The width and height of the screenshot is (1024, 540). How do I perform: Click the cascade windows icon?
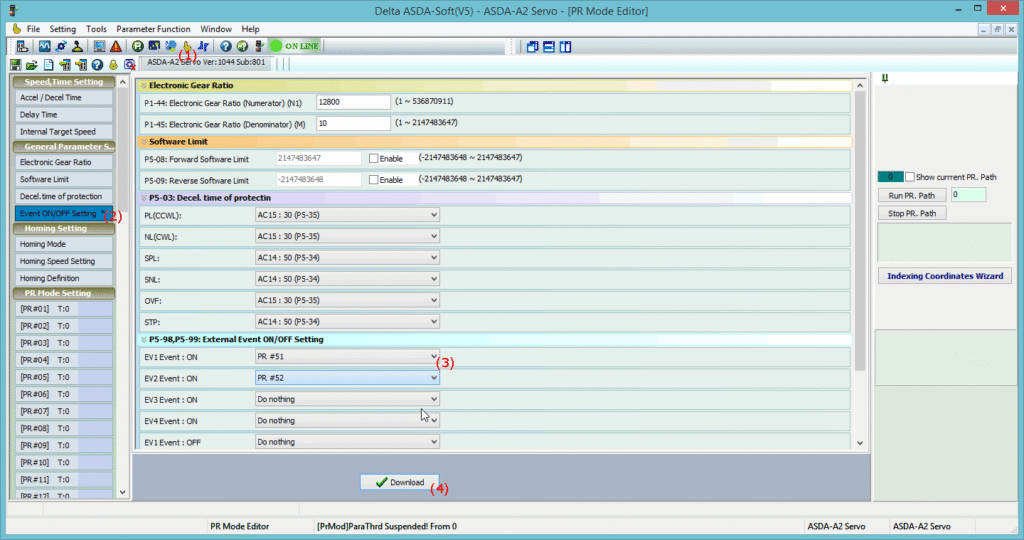[x=532, y=46]
